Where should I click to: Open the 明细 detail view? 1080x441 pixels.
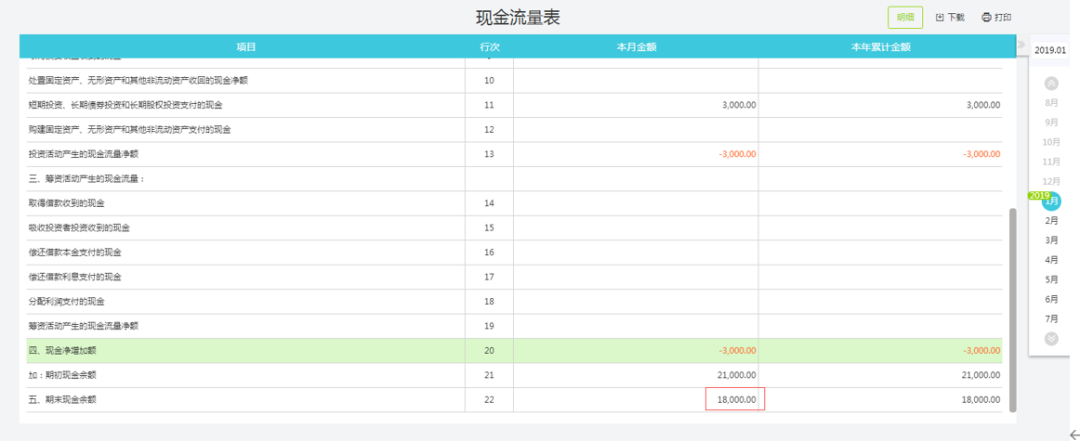tap(905, 17)
